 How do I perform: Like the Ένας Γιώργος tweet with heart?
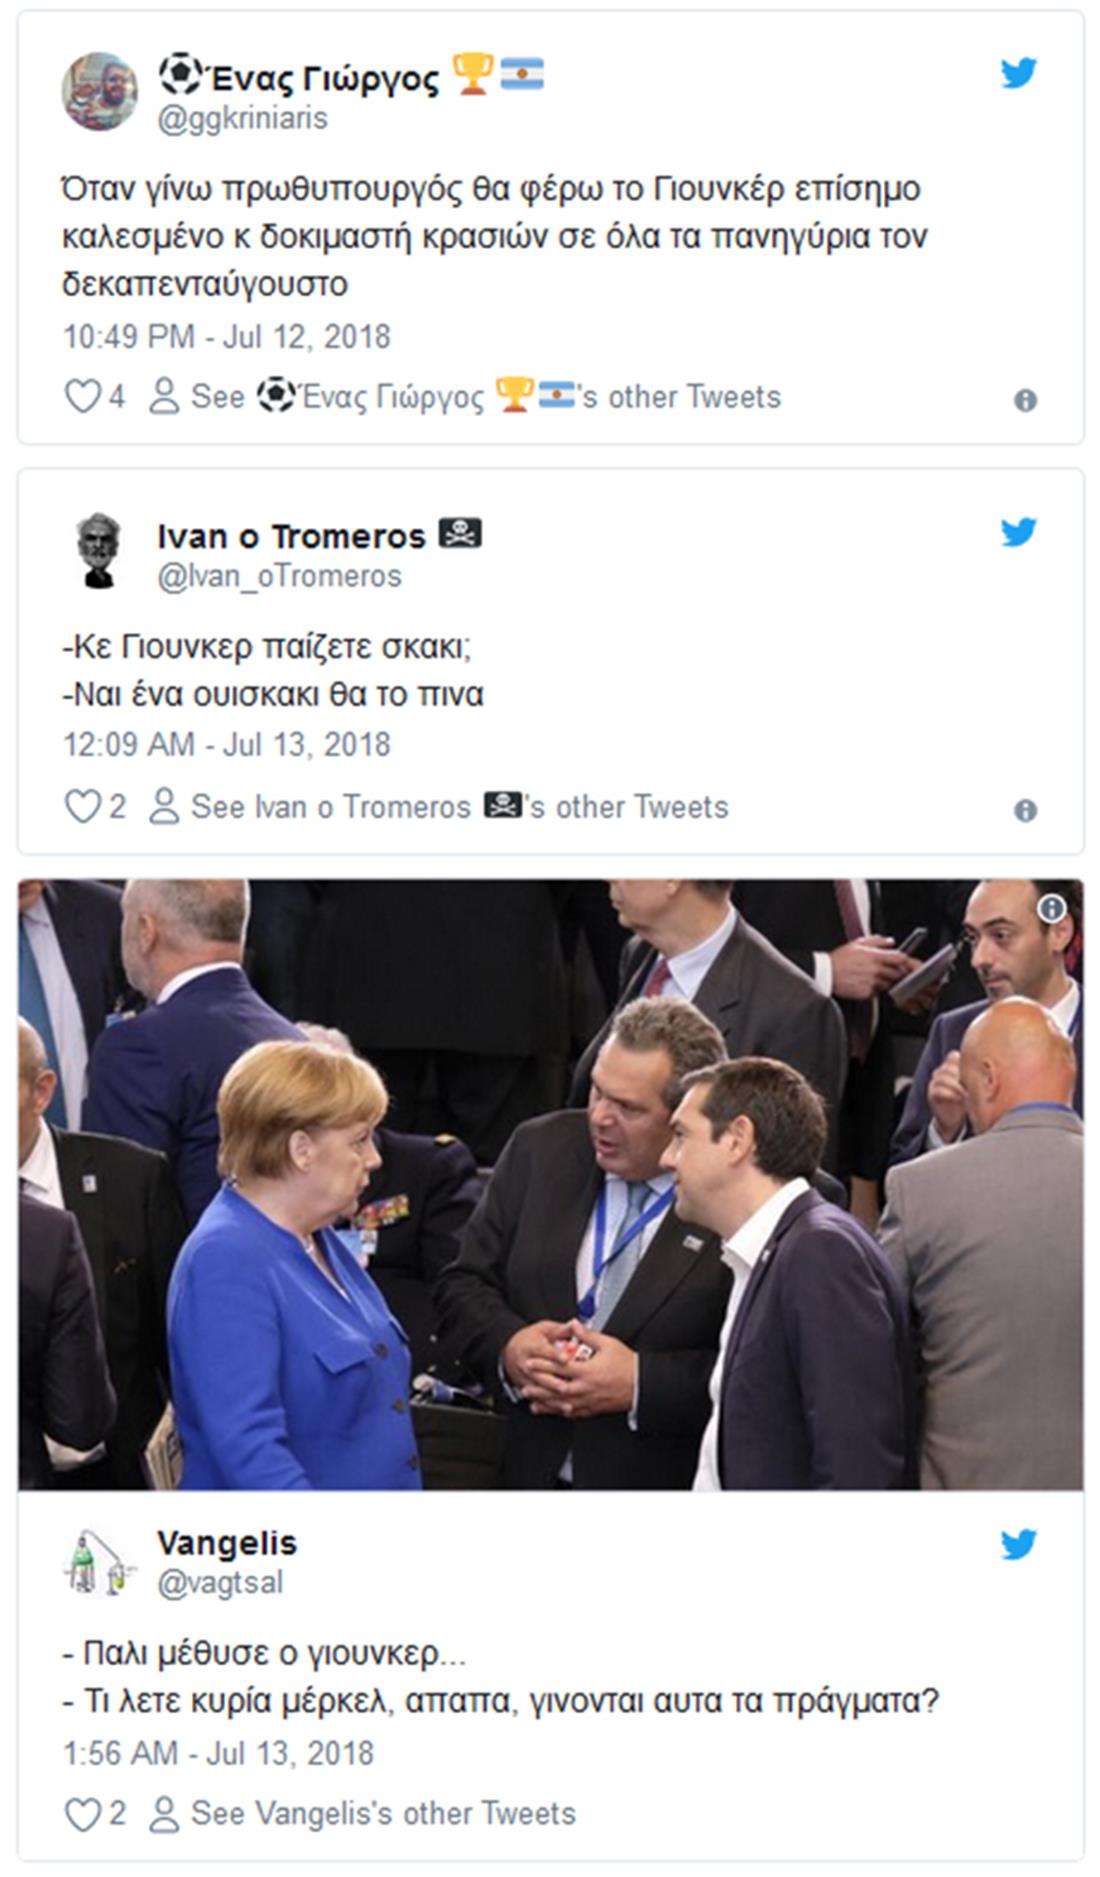(83, 397)
